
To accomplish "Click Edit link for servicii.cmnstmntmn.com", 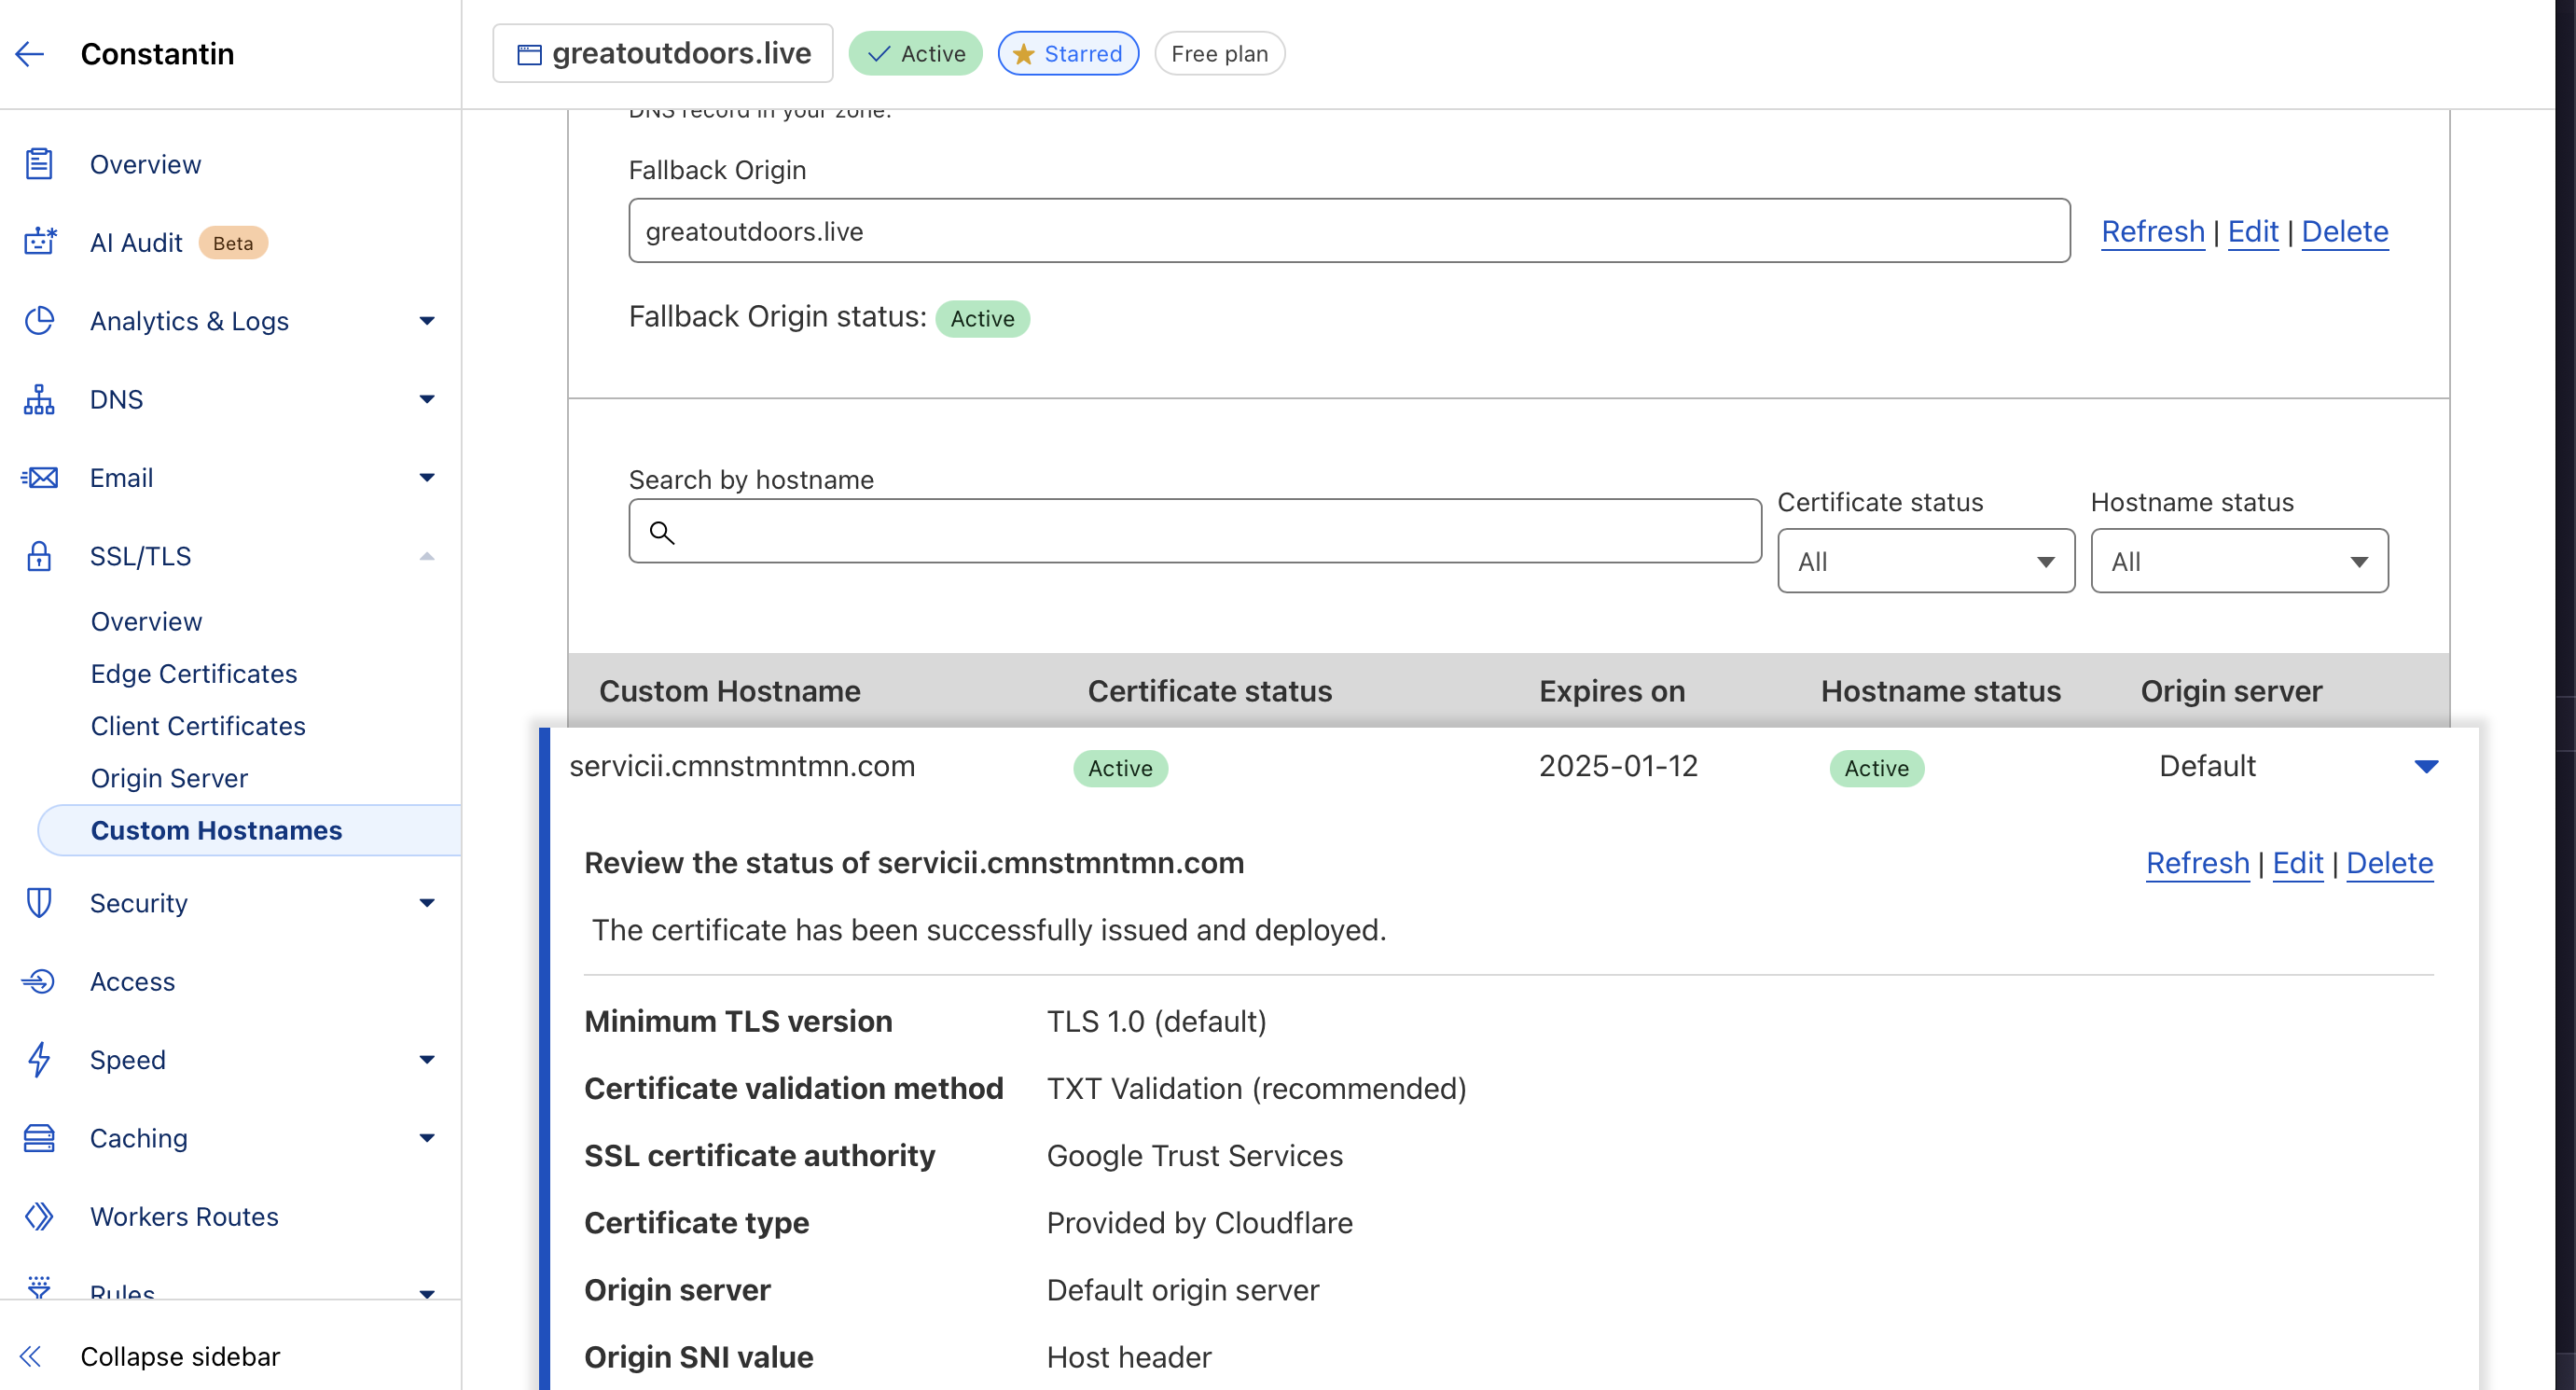I will tap(2297, 863).
